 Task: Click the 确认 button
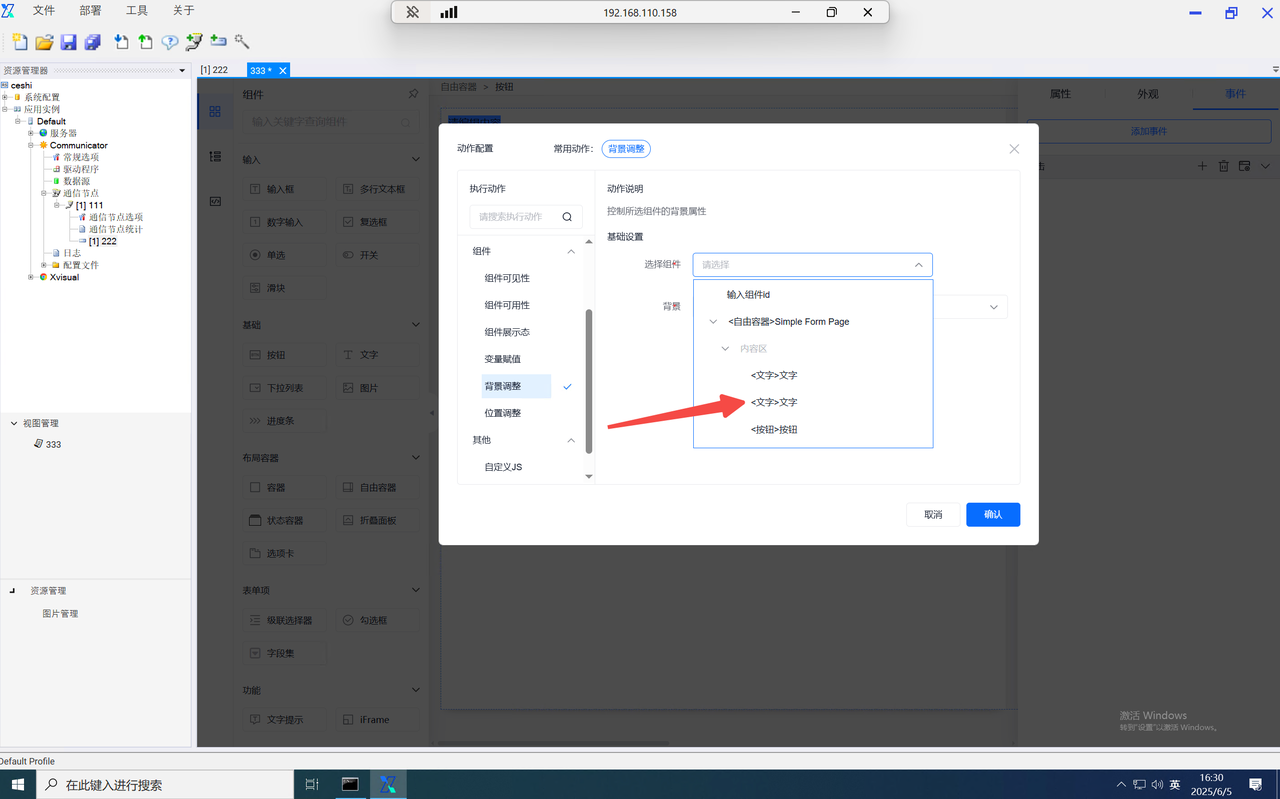tap(993, 514)
